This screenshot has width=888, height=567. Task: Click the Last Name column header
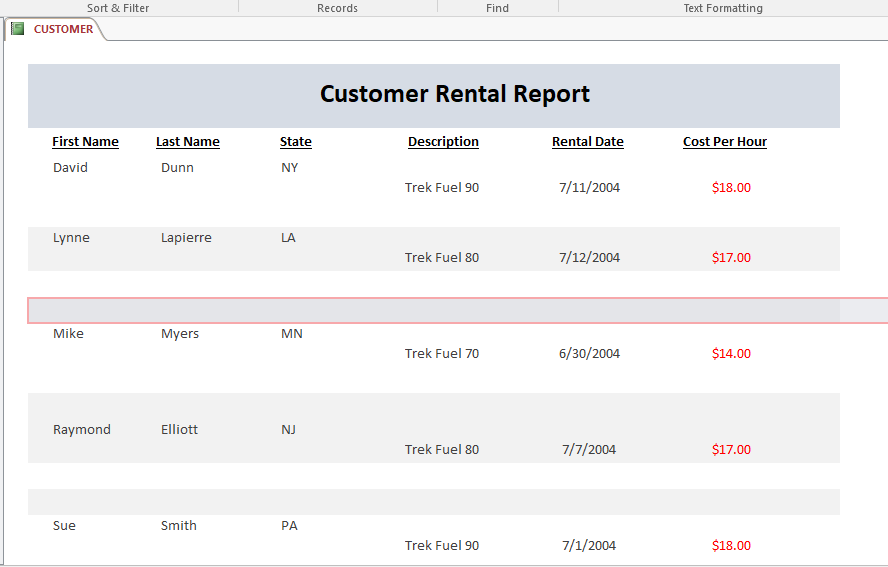pyautogui.click(x=188, y=142)
